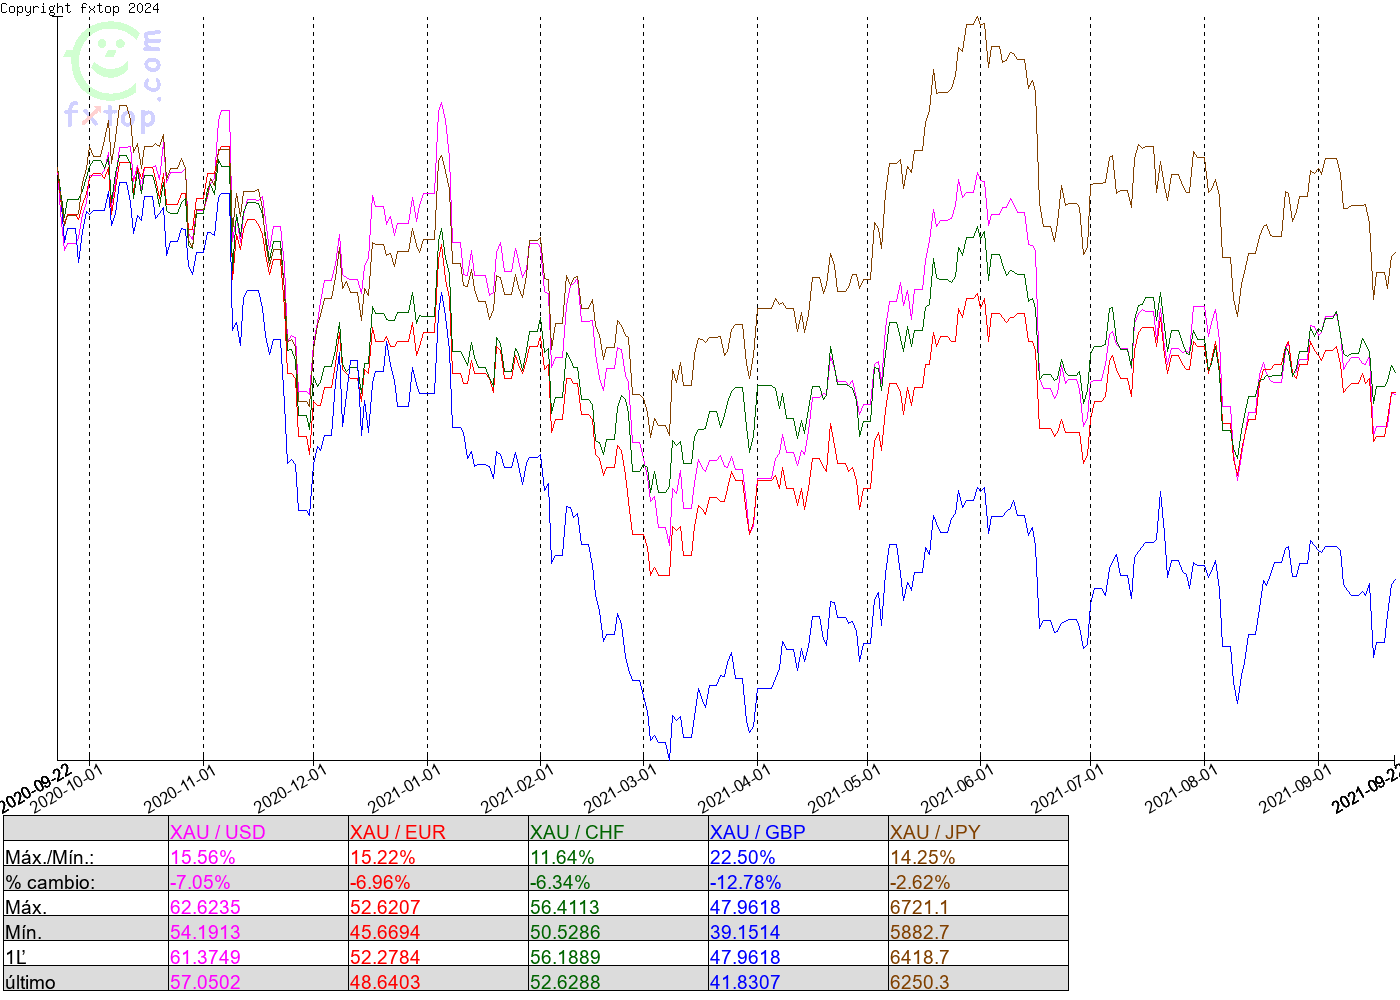The image size is (1400, 1000).
Task: Click the 54.1913 minimum value
Action: pyautogui.click(x=205, y=933)
